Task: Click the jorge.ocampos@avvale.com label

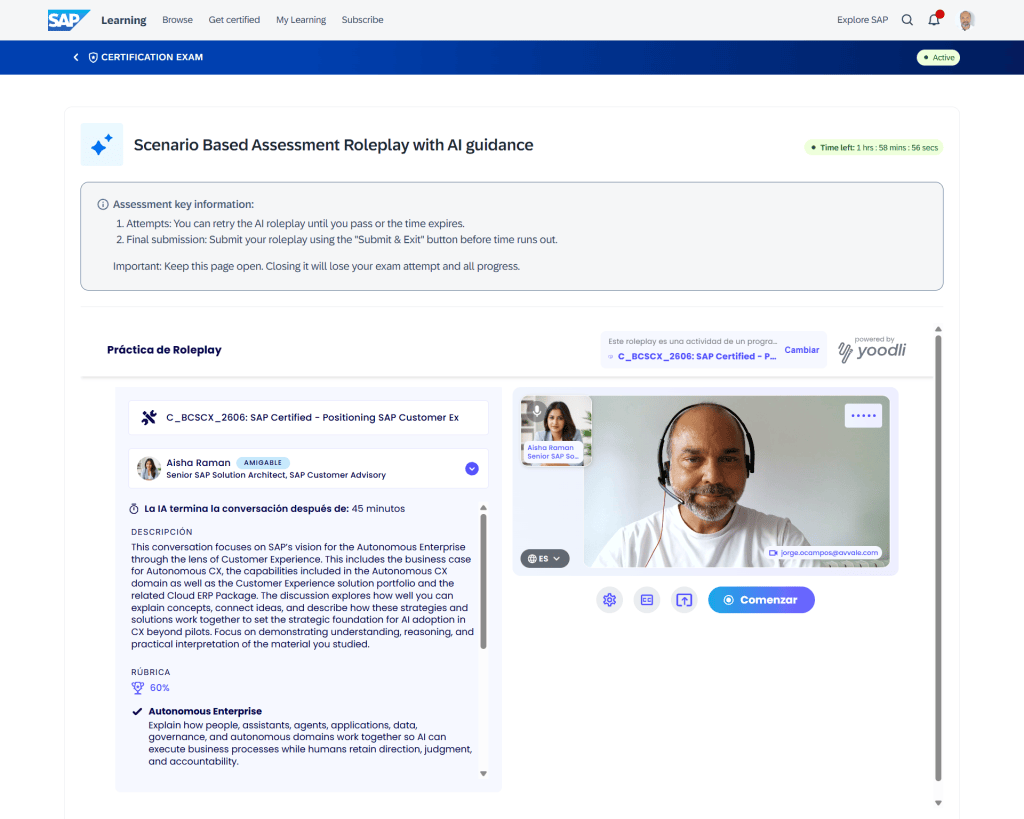Action: (829, 553)
